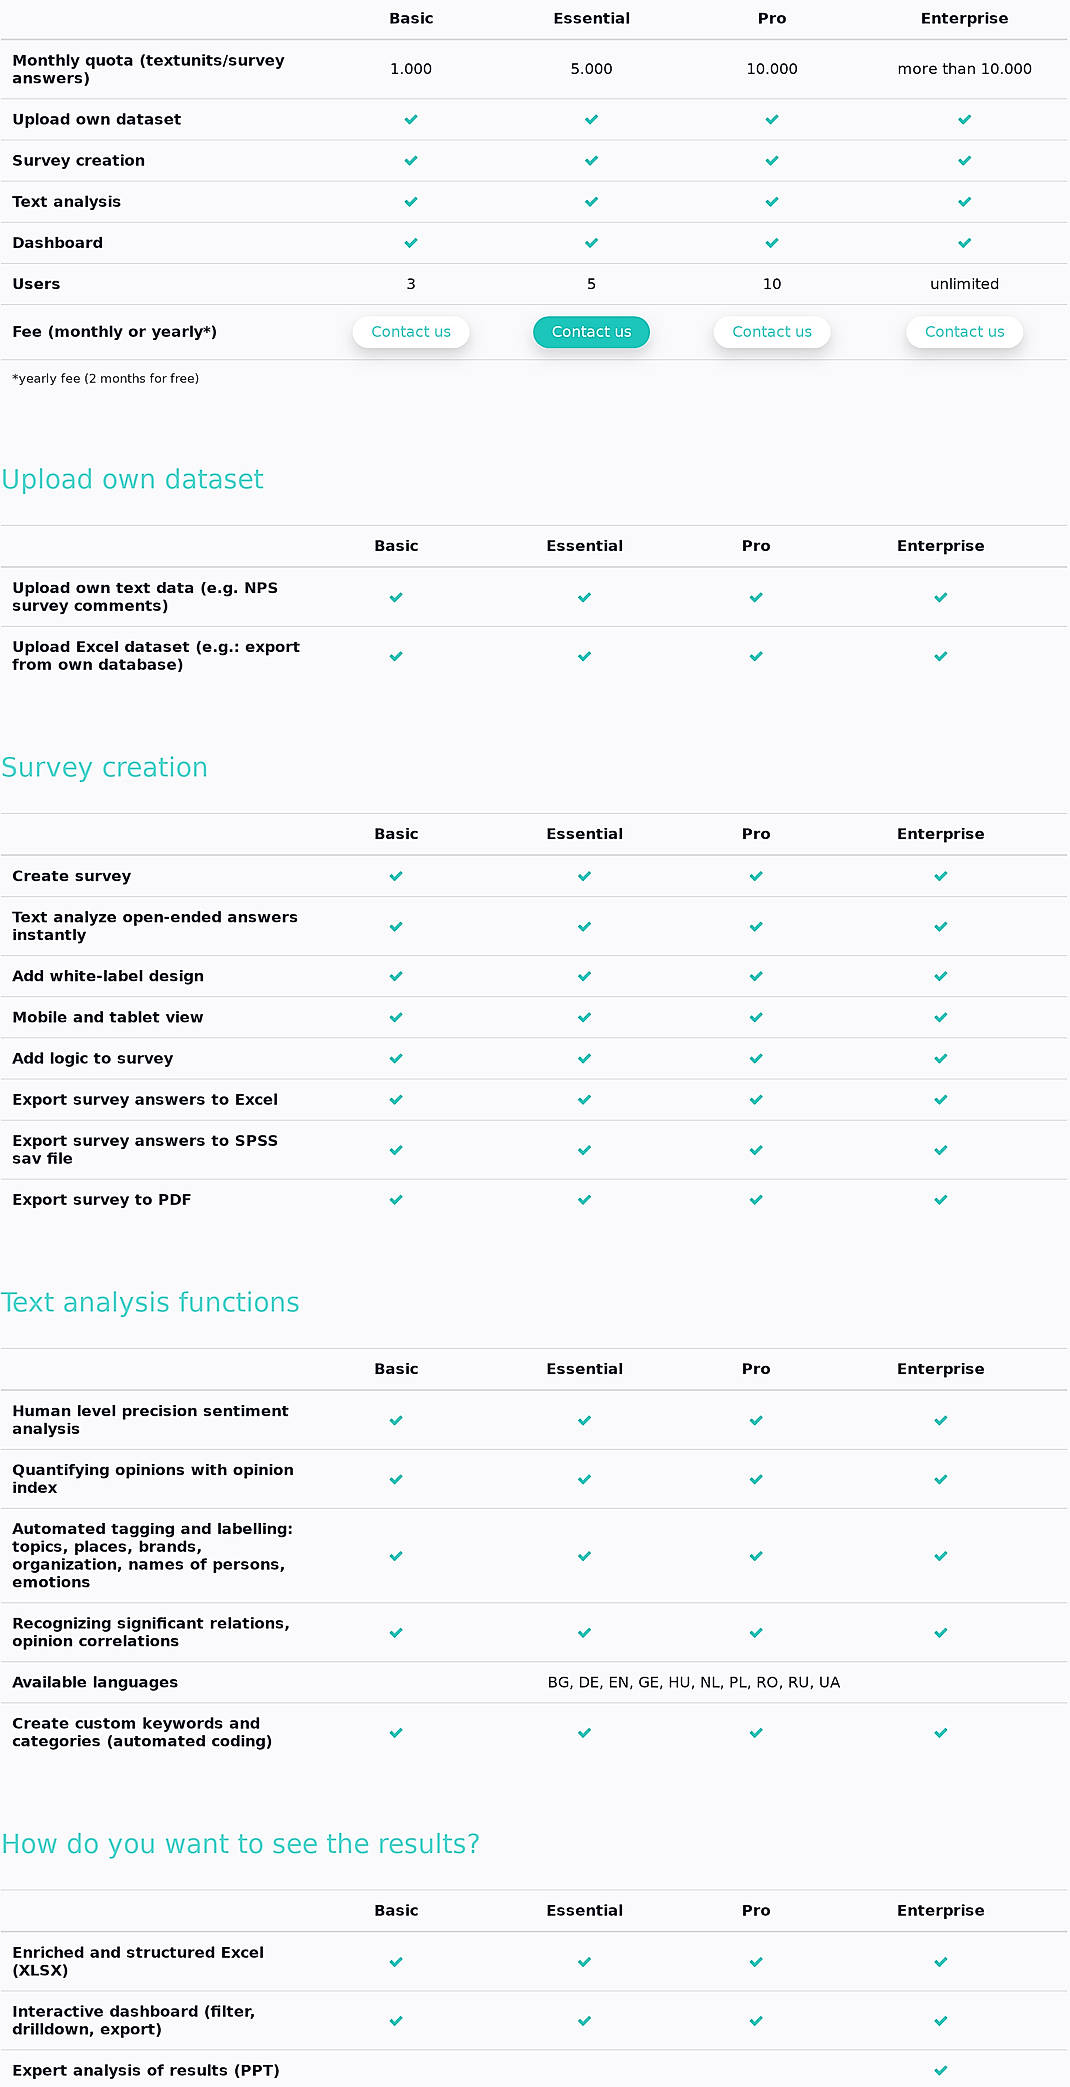Click the 1.000 monthly quota value
1070x2087 pixels.
[x=411, y=69]
